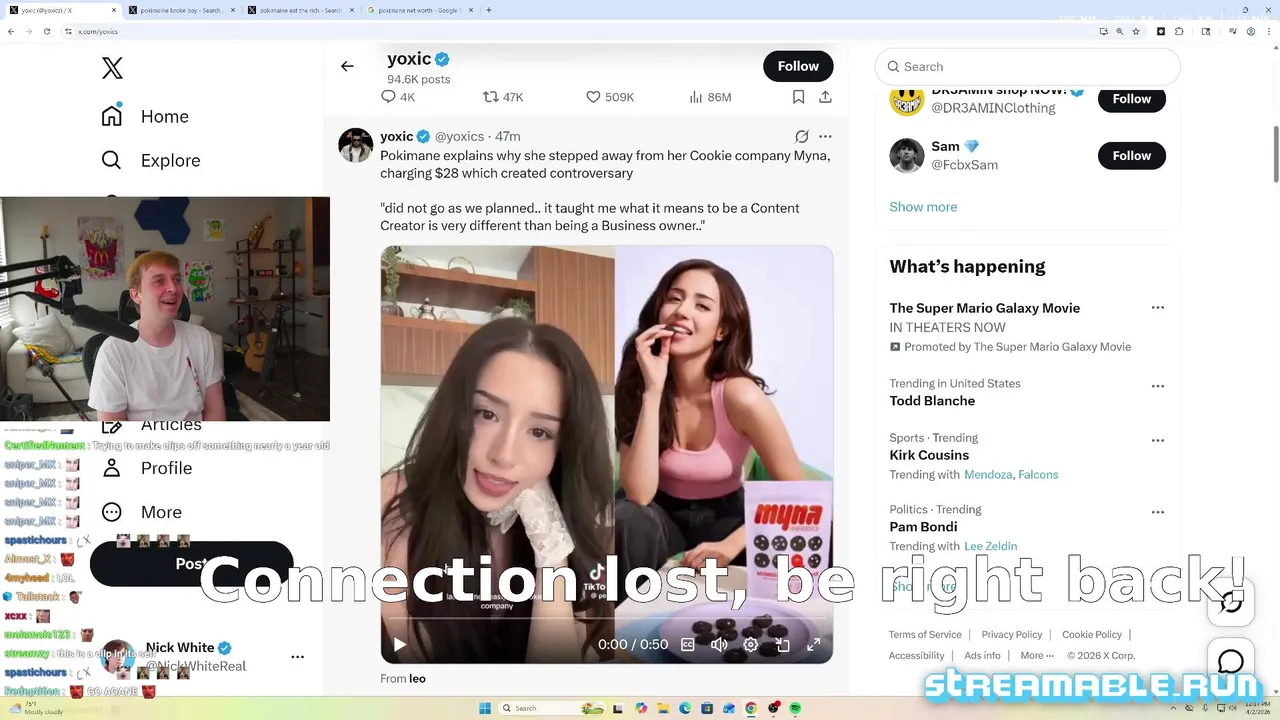
Task: Open the Falcons trending link
Action: pyautogui.click(x=1038, y=474)
